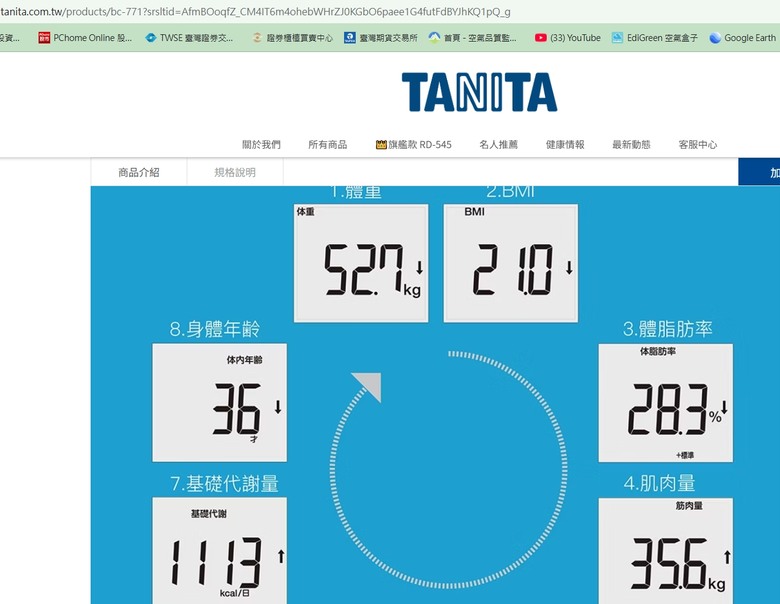Image resolution: width=780 pixels, height=604 pixels.
Task: Open the Google Earth bookmark
Action: tap(743, 38)
